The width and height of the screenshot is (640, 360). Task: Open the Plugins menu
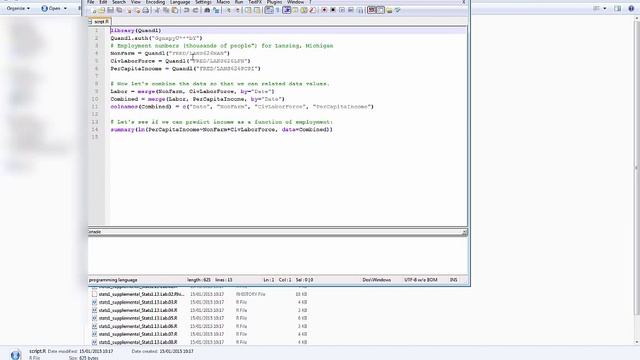pos(274,2)
